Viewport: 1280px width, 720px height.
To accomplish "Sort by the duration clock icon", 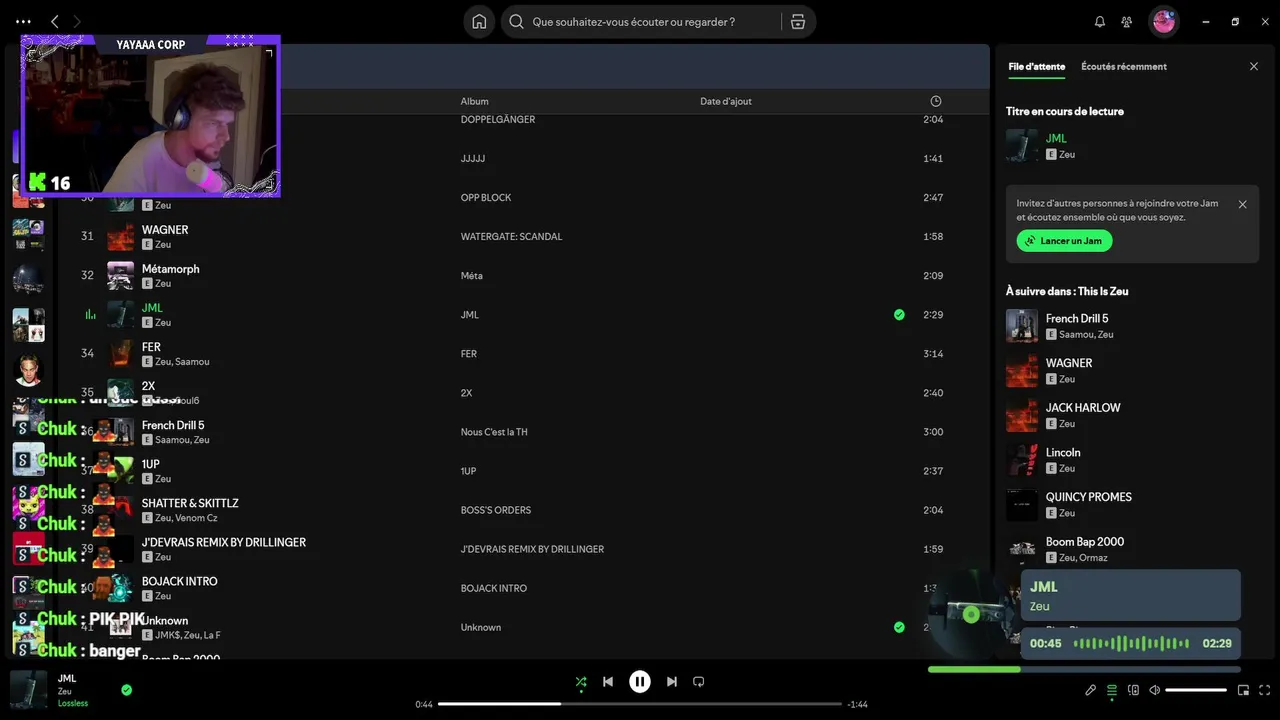I will (x=936, y=102).
